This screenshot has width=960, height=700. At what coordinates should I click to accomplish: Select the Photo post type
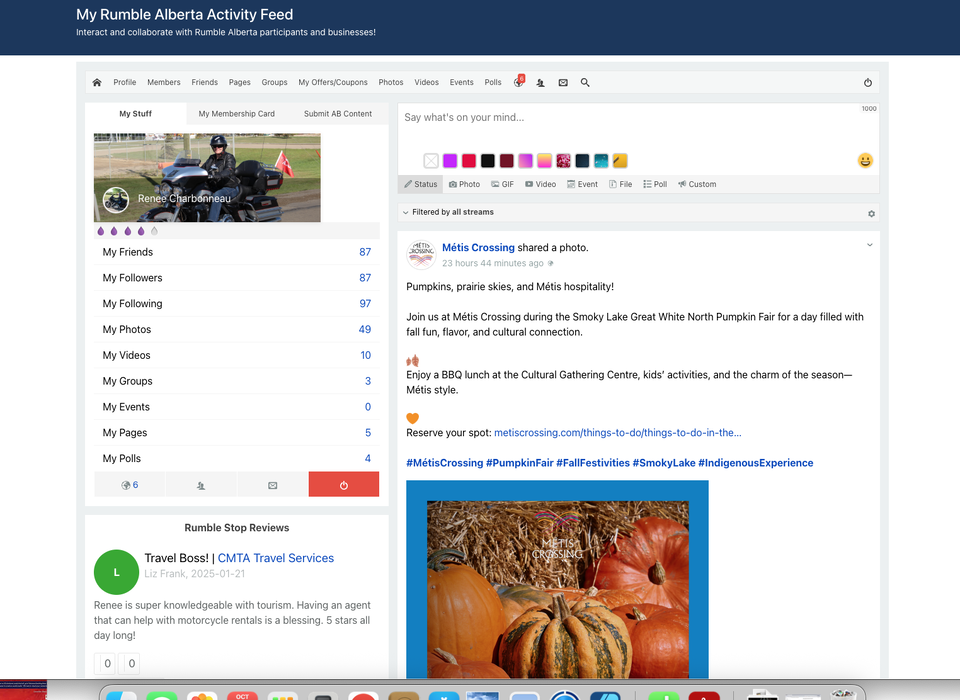click(464, 184)
